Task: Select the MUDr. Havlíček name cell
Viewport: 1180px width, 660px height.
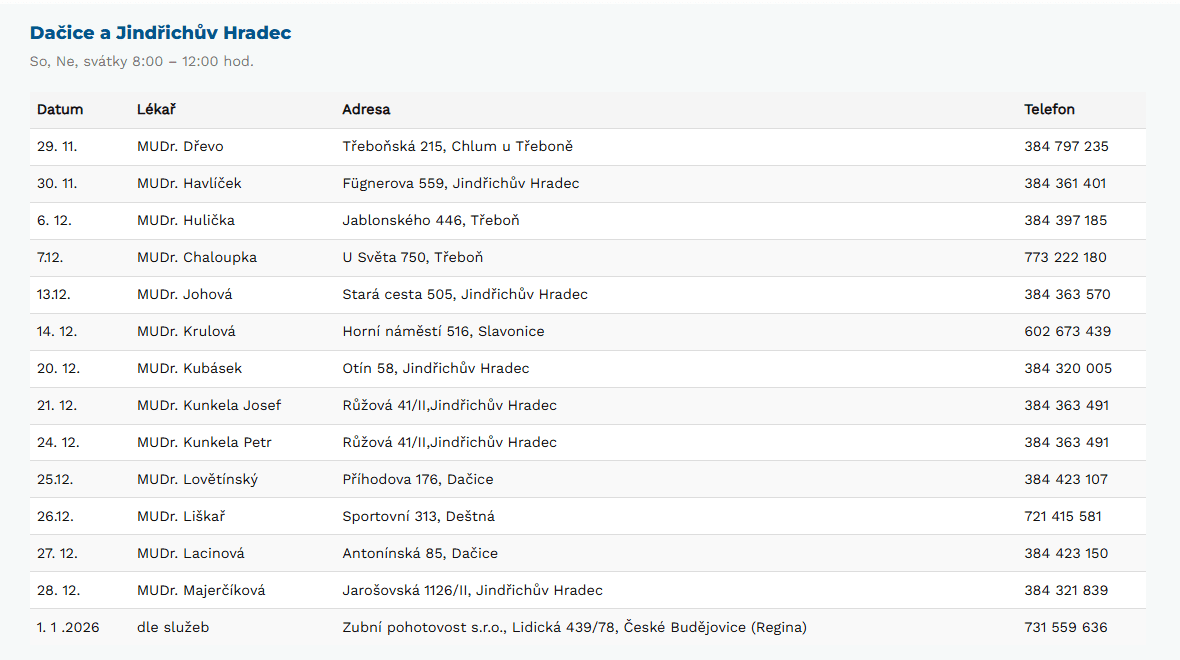Action: [x=189, y=183]
